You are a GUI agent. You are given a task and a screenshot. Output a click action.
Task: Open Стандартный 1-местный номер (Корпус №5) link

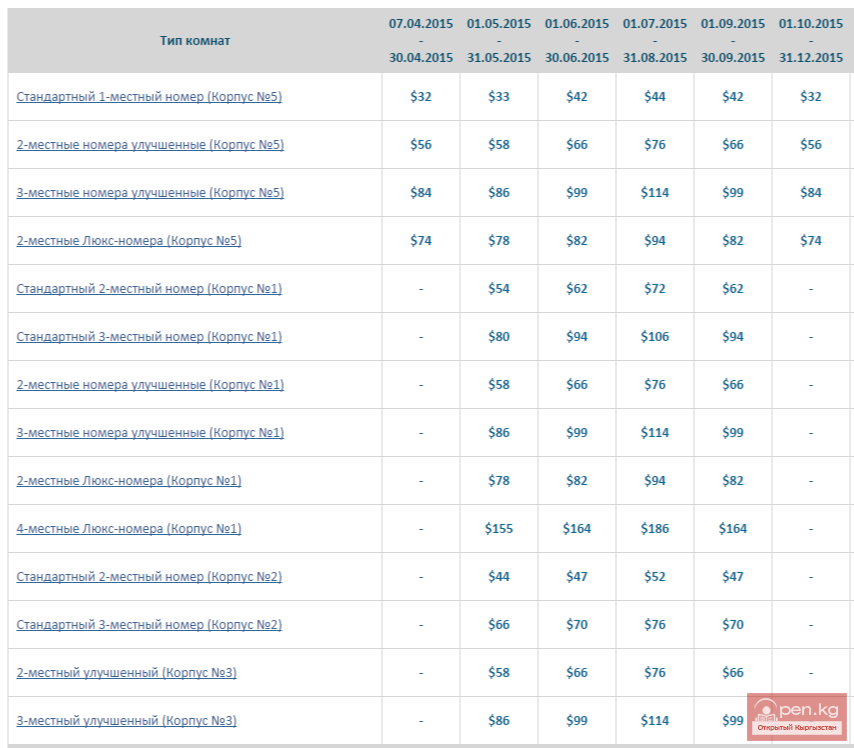coord(150,97)
